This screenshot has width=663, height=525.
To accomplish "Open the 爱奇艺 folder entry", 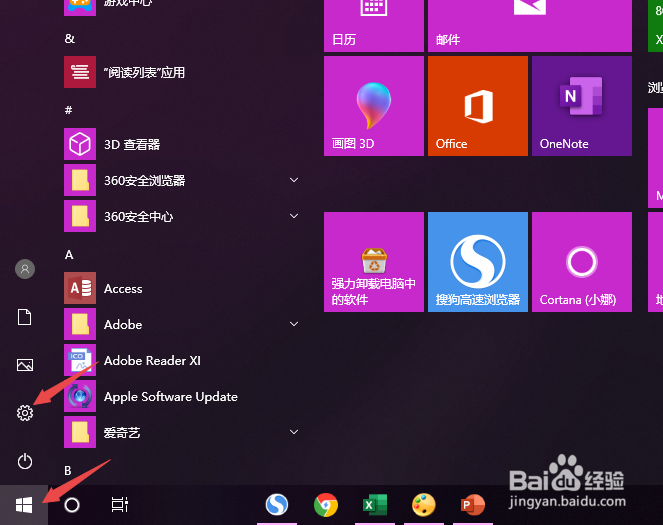I will coord(182,432).
